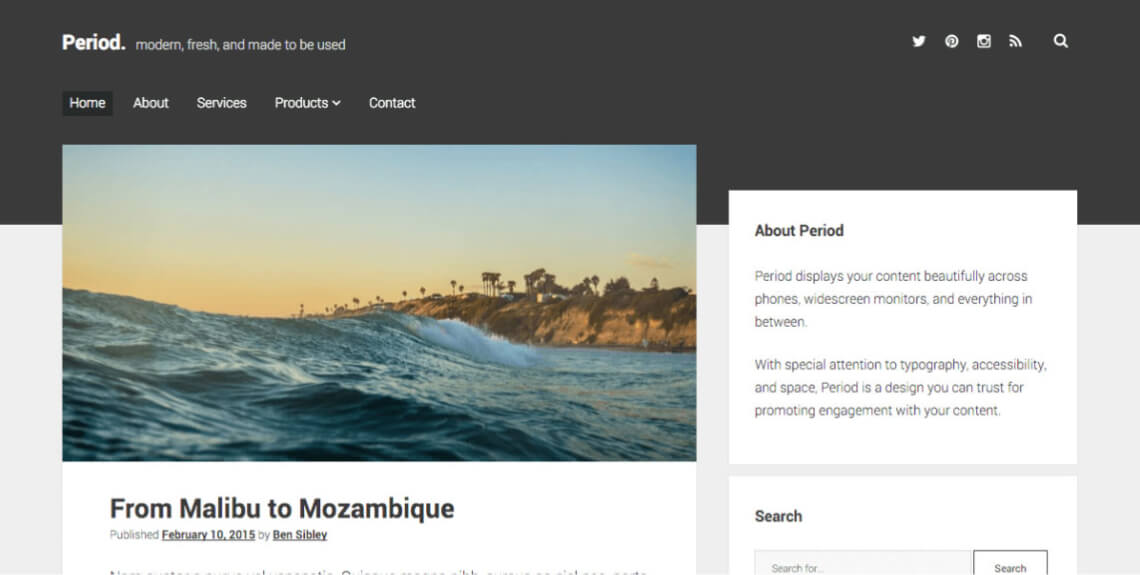
Task: View author Ben Sibley's posts
Action: click(300, 535)
